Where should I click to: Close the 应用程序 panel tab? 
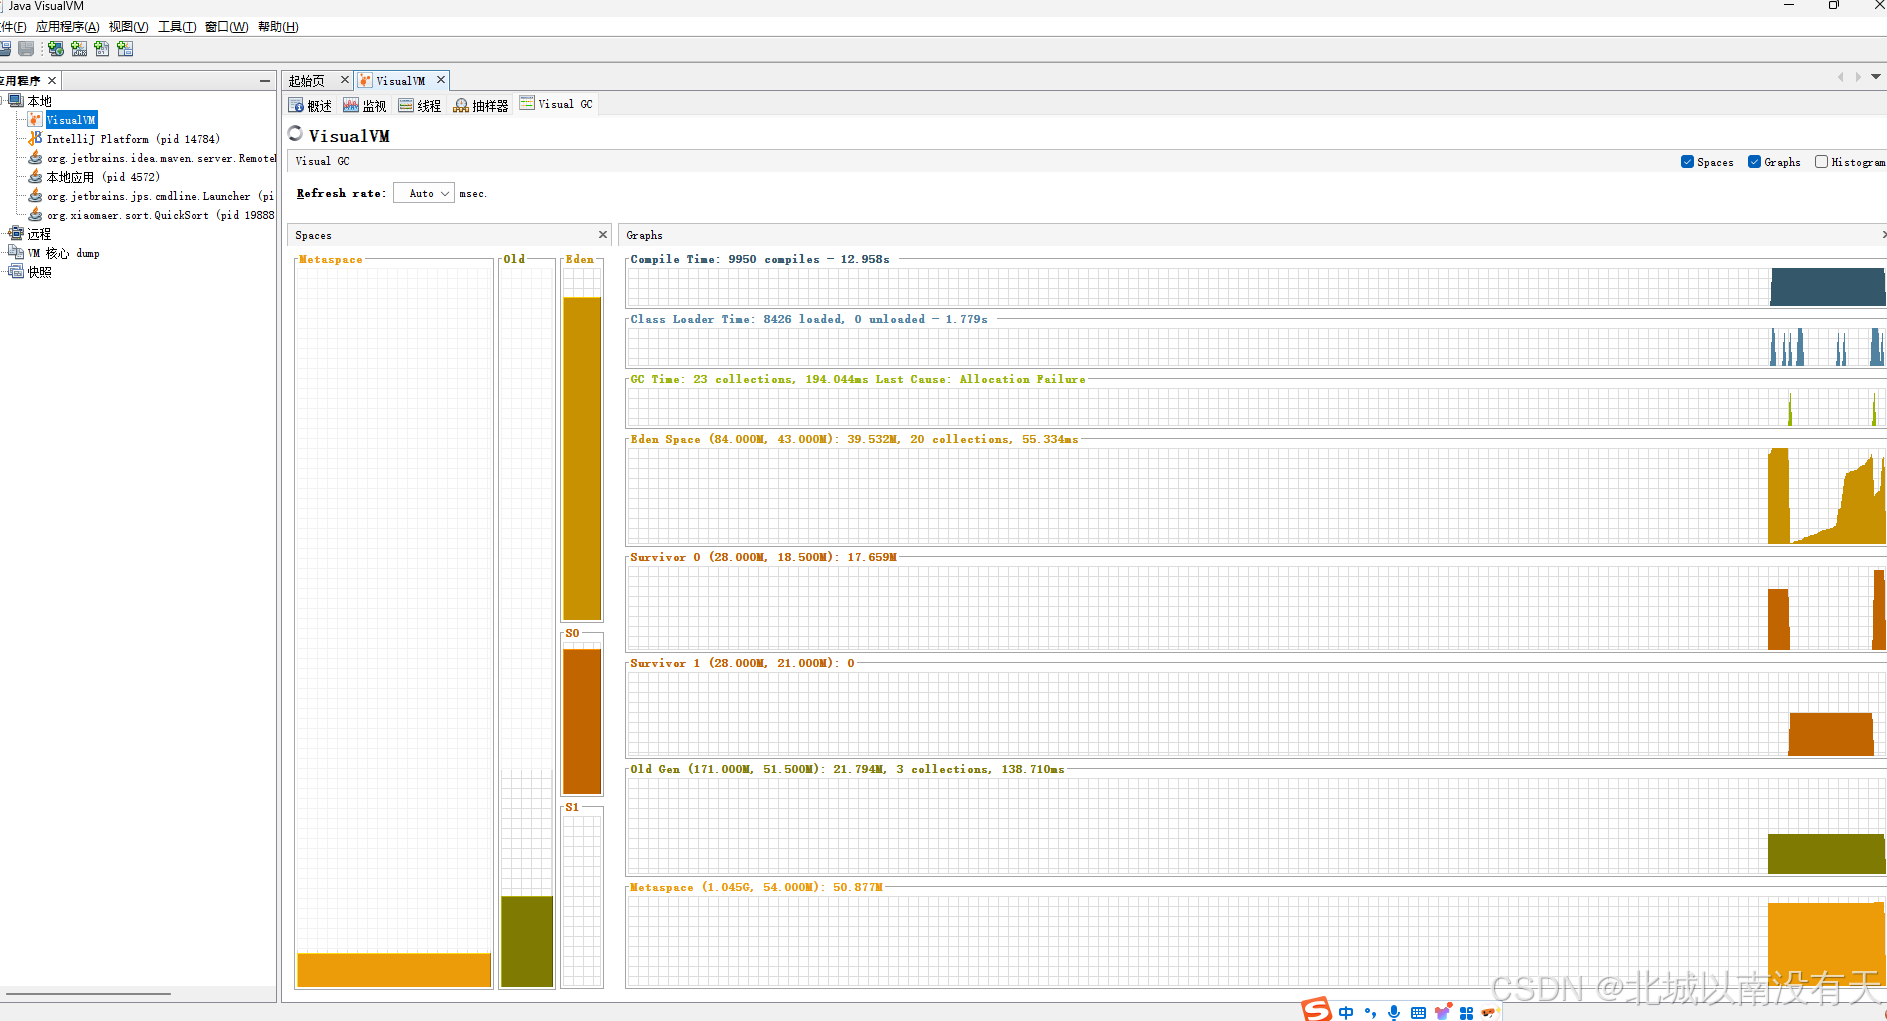pyautogui.click(x=52, y=81)
